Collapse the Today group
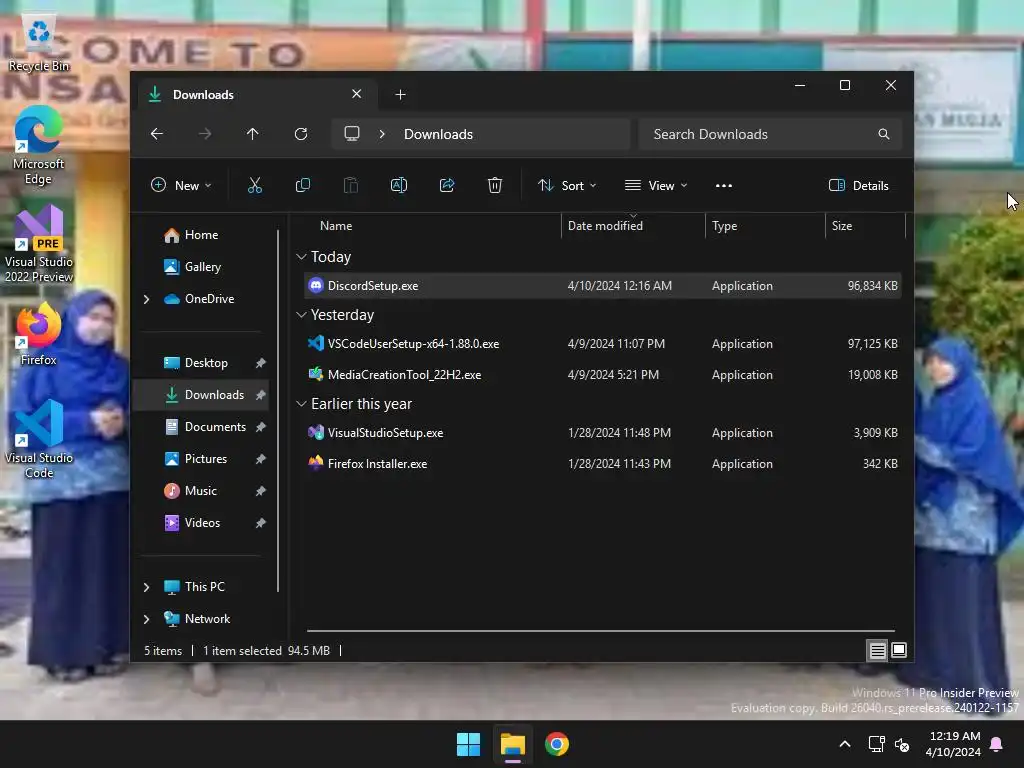1024x768 pixels. tap(301, 257)
